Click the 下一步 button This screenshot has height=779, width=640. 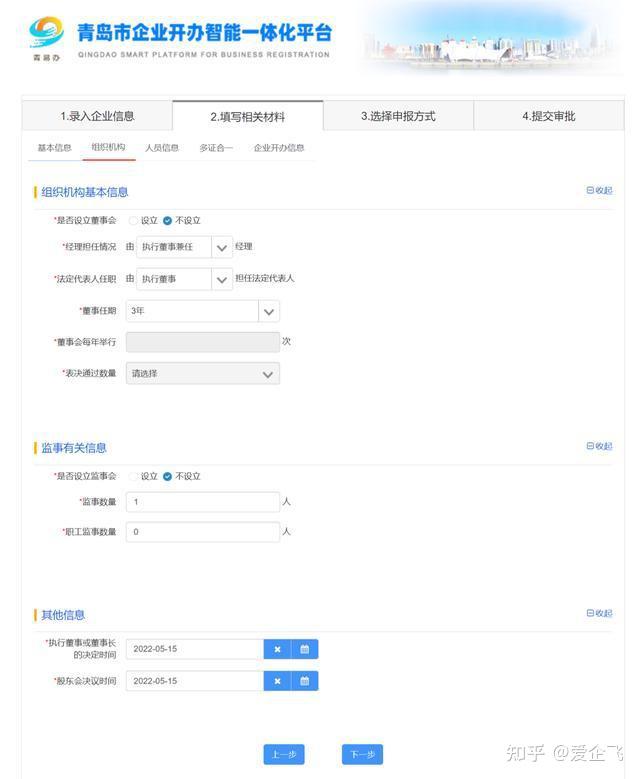[362, 755]
